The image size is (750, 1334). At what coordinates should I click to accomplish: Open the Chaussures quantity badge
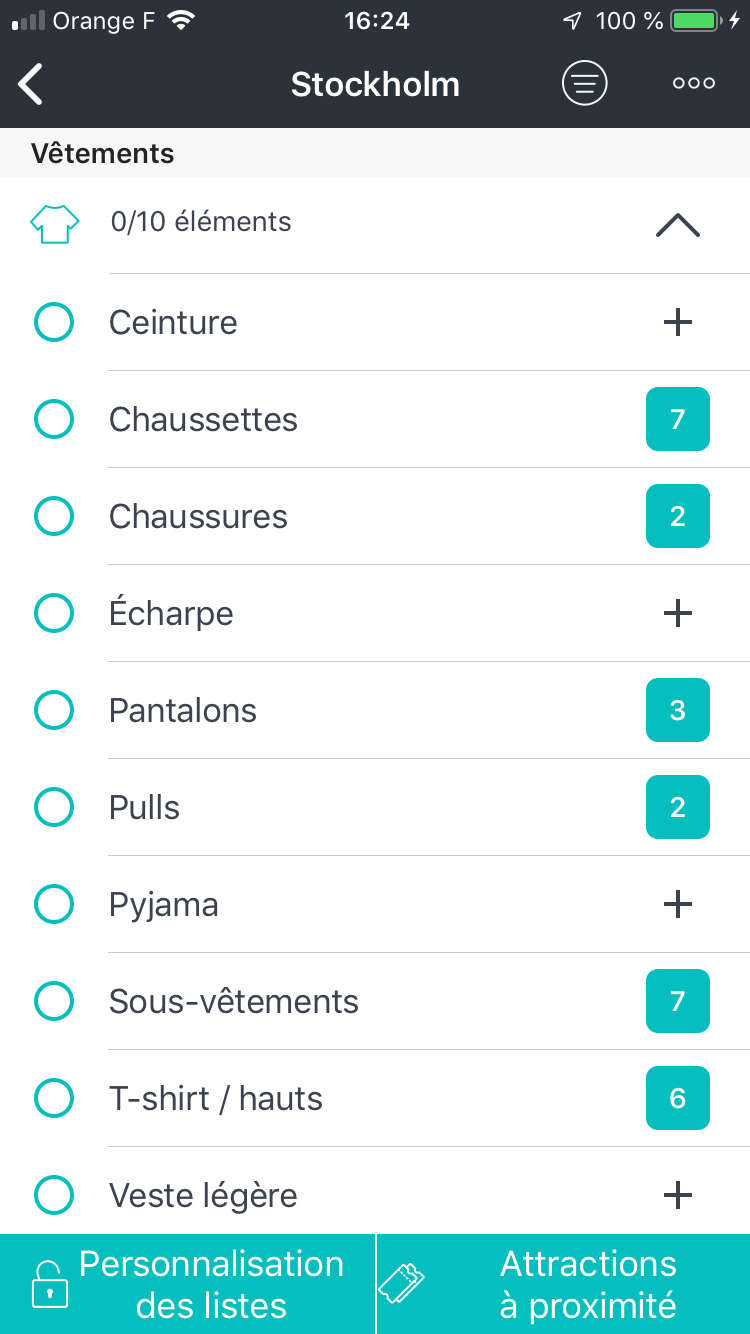coord(678,516)
